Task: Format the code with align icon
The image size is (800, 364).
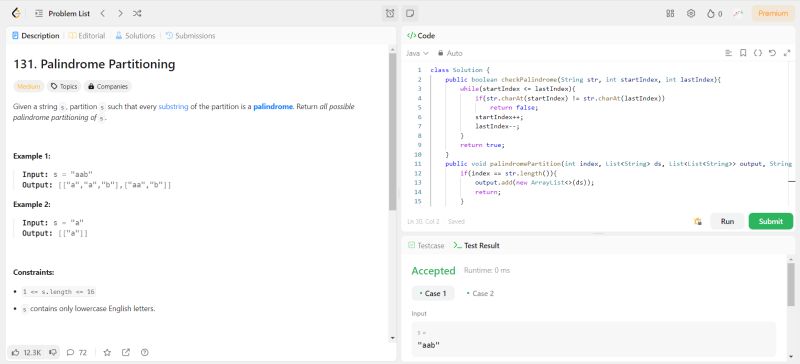Action: pyautogui.click(x=728, y=53)
